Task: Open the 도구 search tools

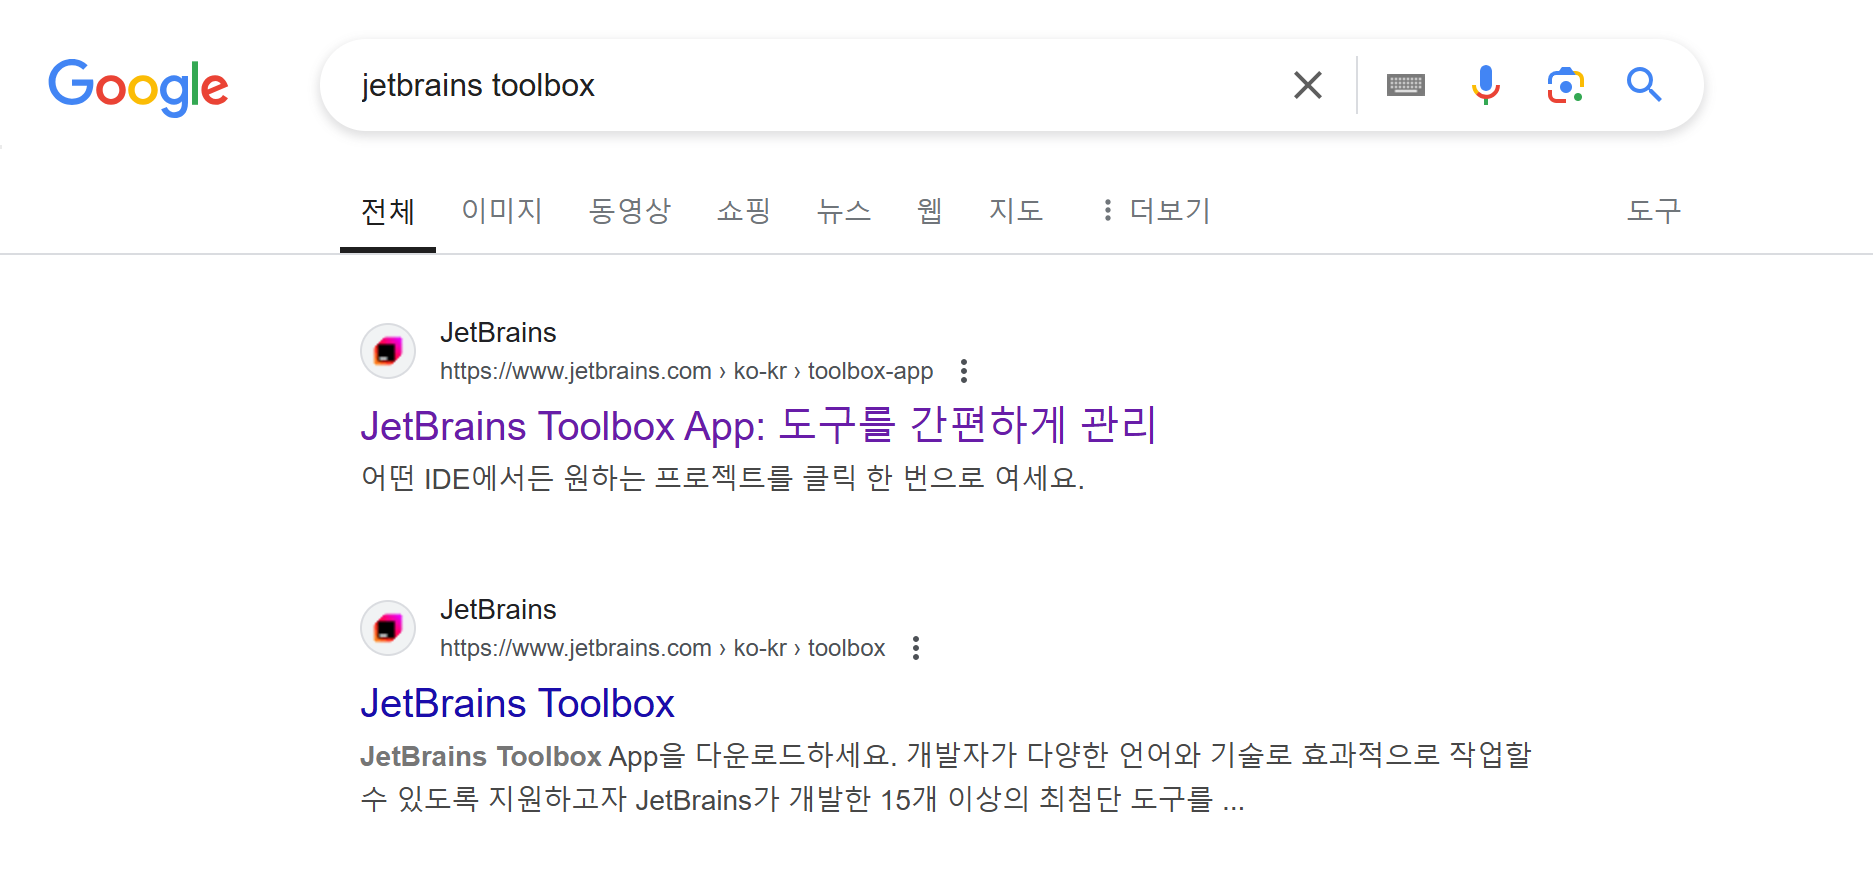Action: pyautogui.click(x=1654, y=210)
